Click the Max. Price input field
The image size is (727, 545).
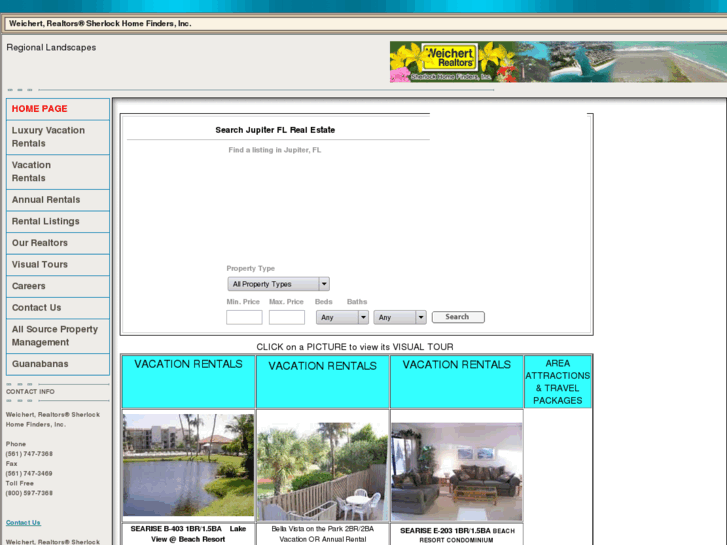pyautogui.click(x=287, y=317)
